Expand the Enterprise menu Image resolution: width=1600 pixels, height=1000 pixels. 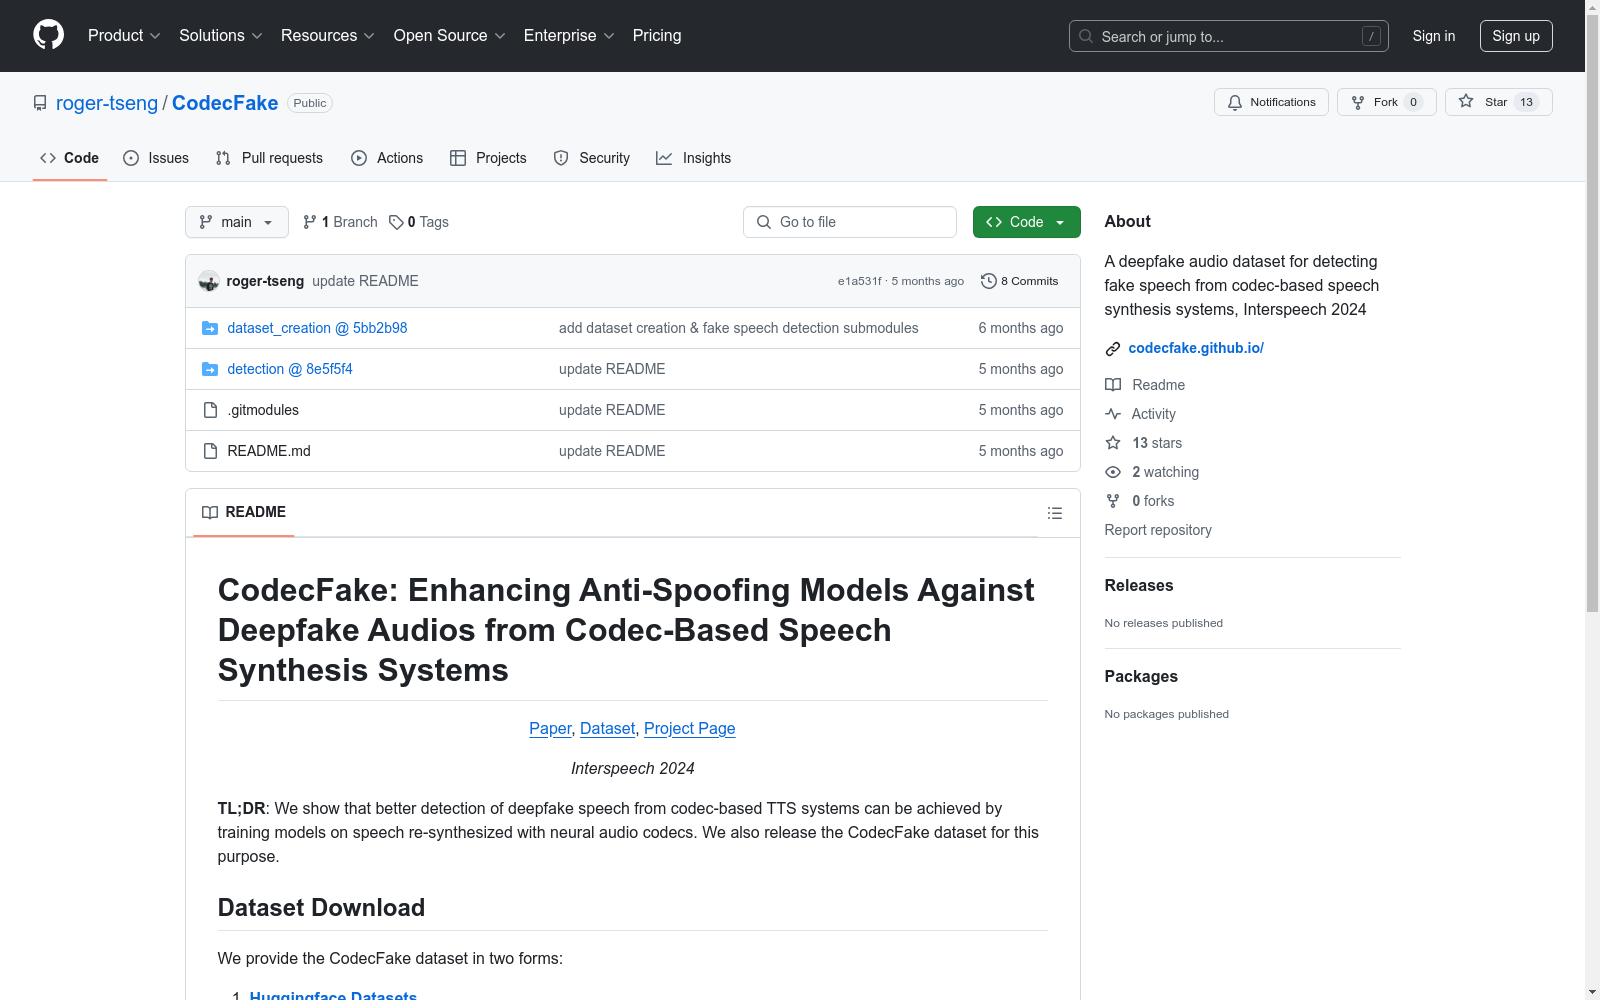click(569, 35)
